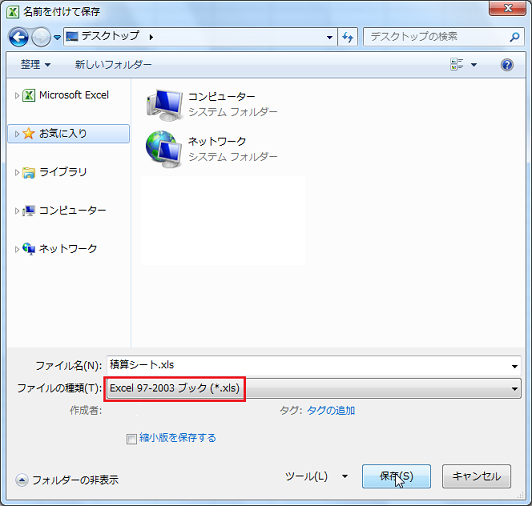Open the view options dropdown arrow
This screenshot has height=506, width=532.
tap(474, 64)
